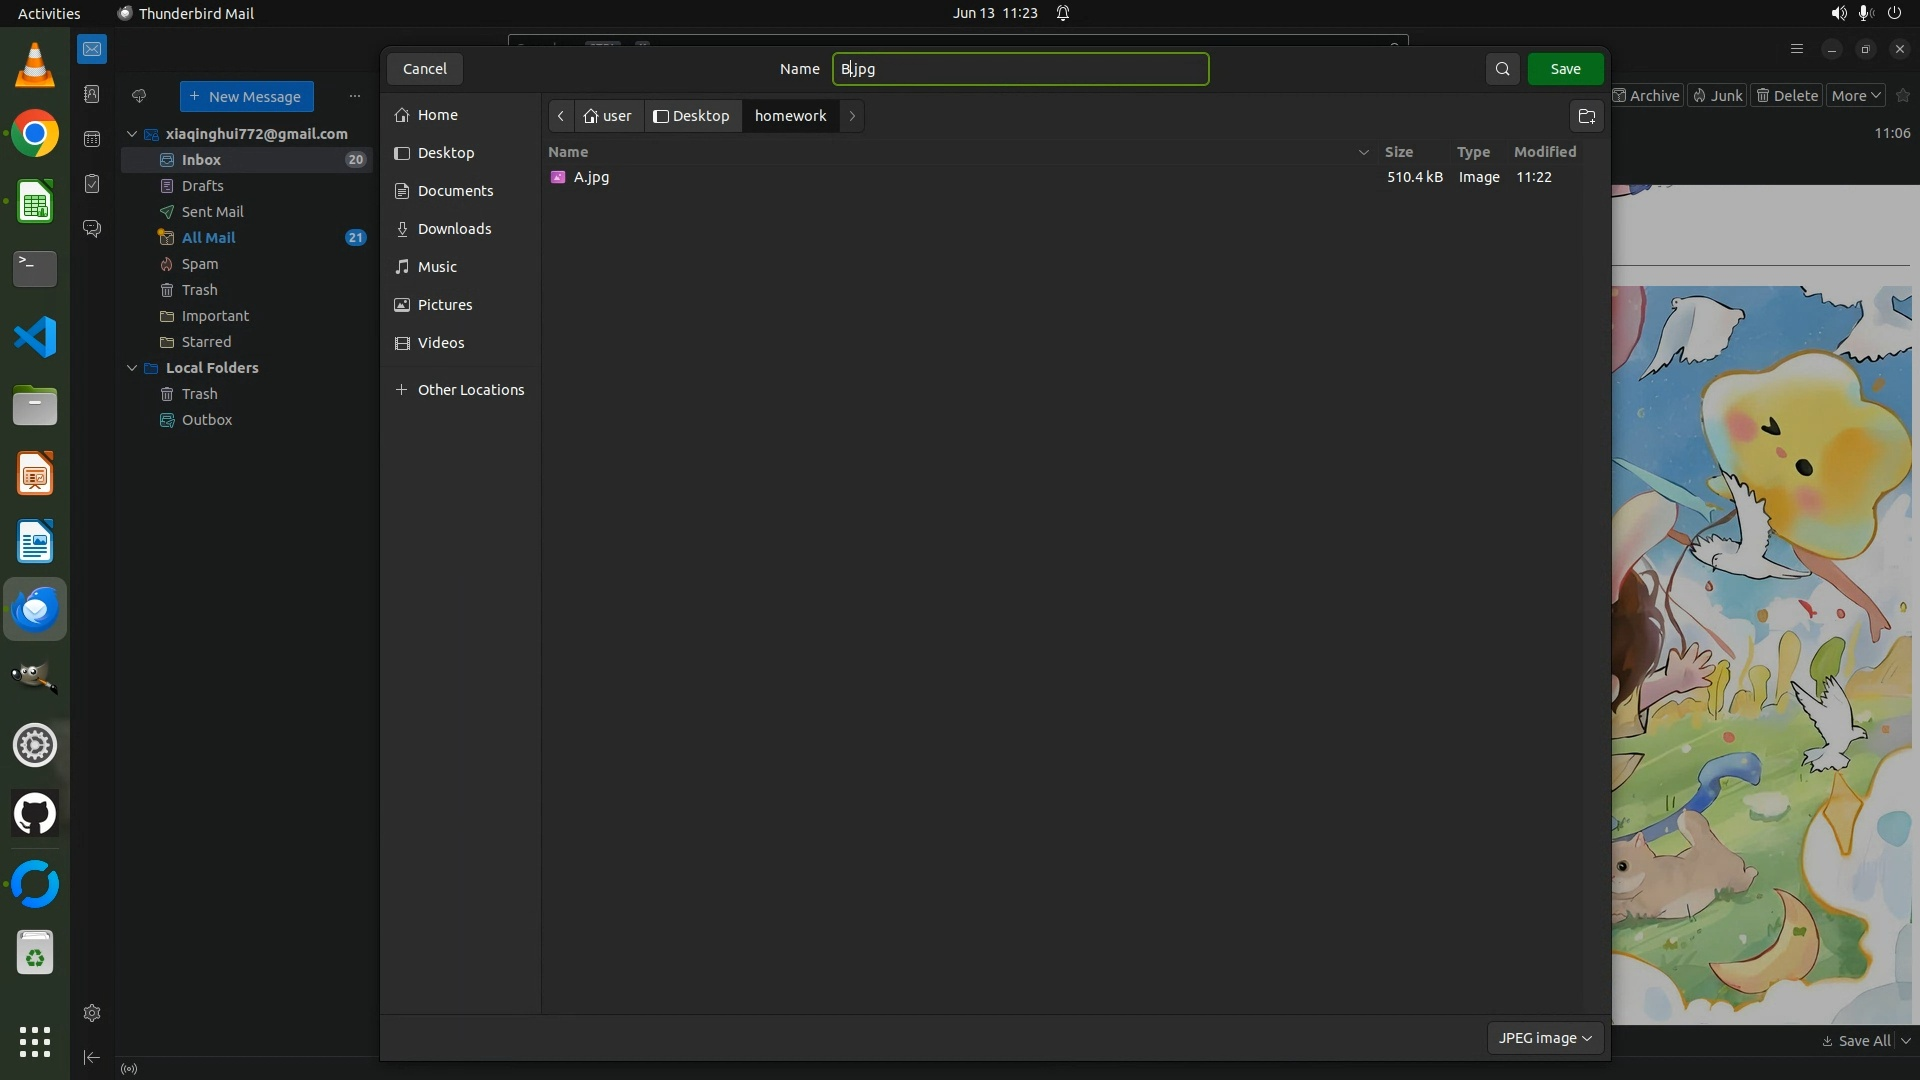
Task: Select Downloads in the places sidebar
Action: tap(454, 229)
